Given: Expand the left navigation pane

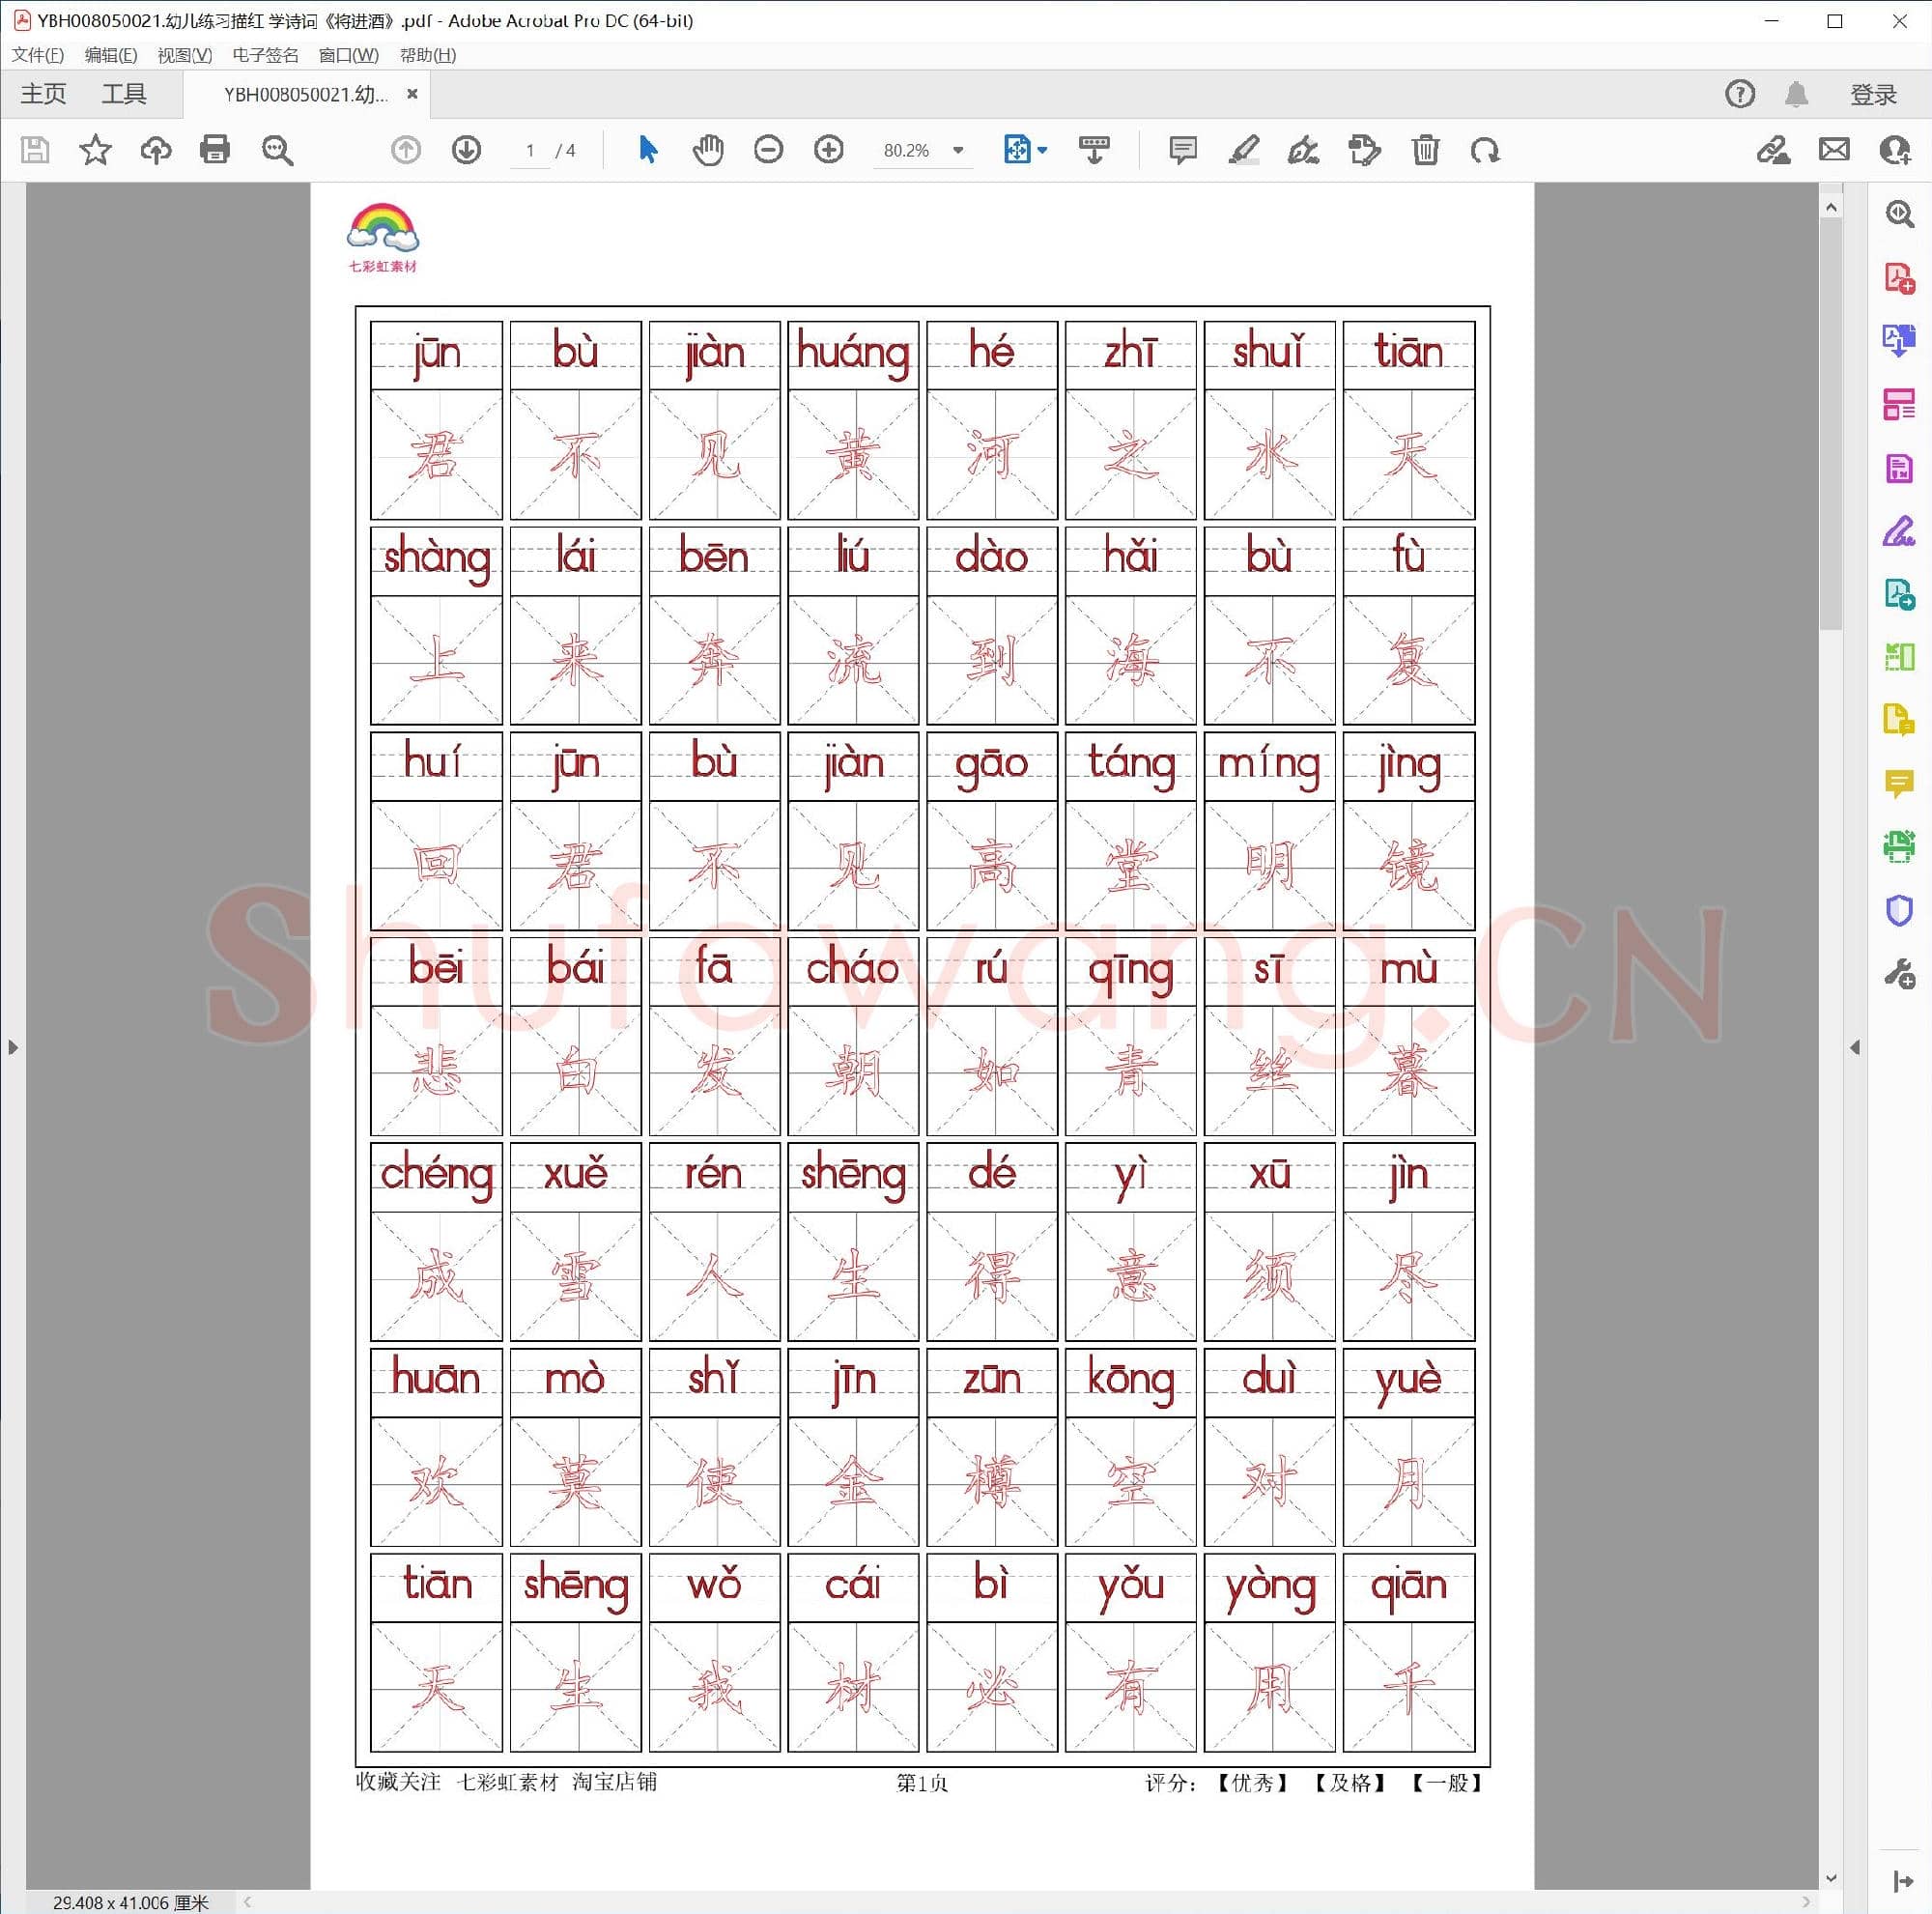Looking at the screenshot, I should click(12, 1047).
